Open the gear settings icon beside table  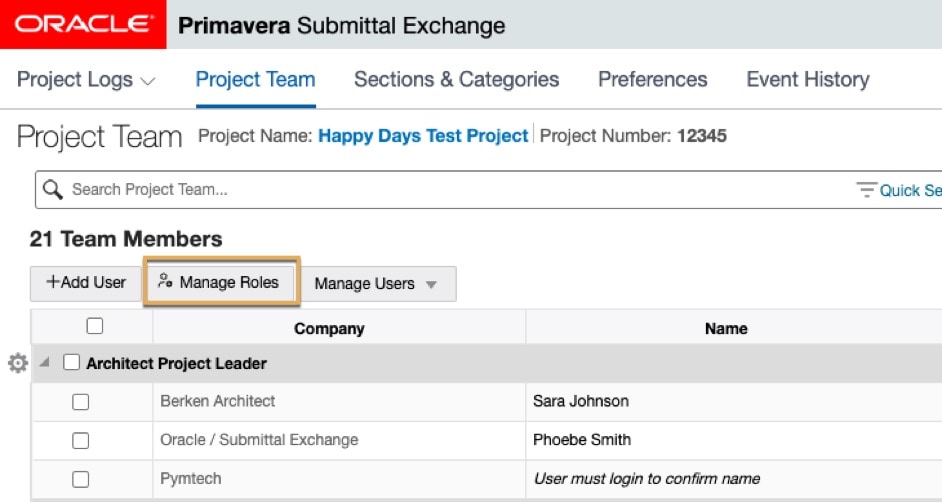pos(17,363)
